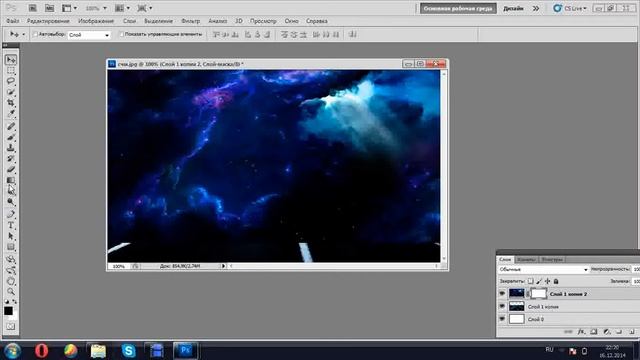Expand more workspaces chevron
Image resolution: width=640 pixels, height=360 pixels.
[536, 8]
